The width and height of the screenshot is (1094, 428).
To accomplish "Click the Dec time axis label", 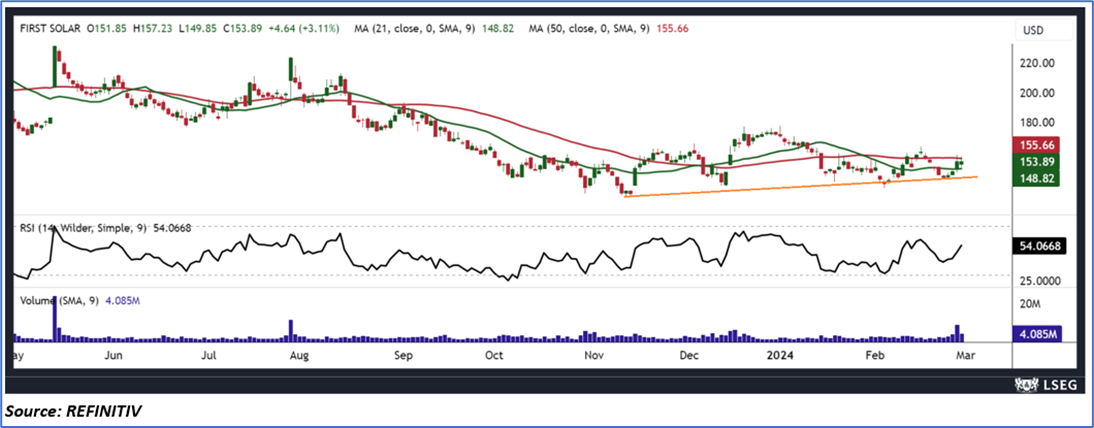I will click(x=689, y=355).
